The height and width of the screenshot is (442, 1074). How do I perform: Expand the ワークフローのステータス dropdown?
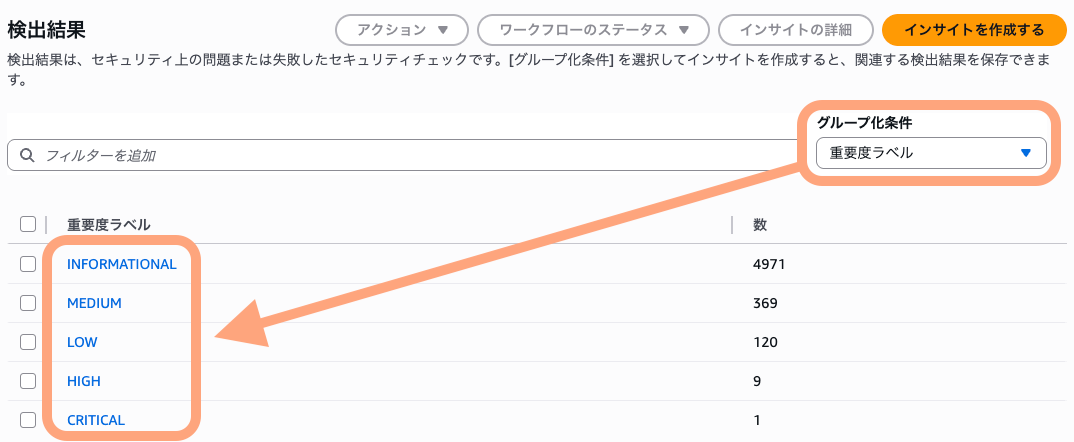(593, 30)
